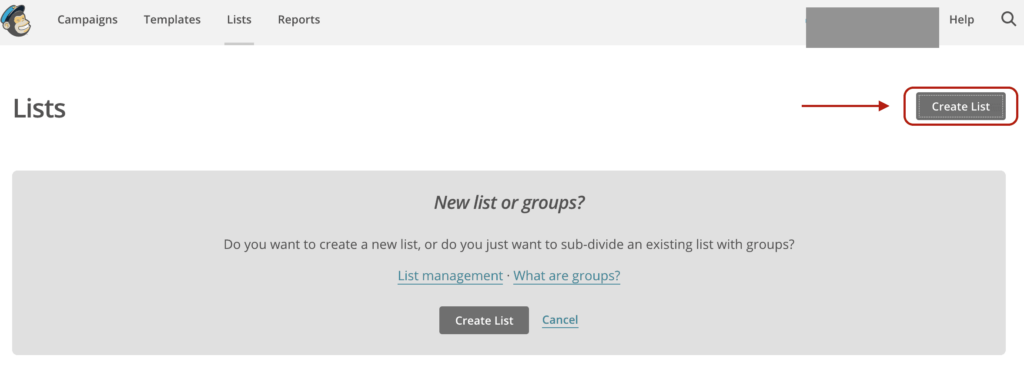Viewport: 1024px width, 369px height.
Task: Open the Help menu
Action: (961, 20)
